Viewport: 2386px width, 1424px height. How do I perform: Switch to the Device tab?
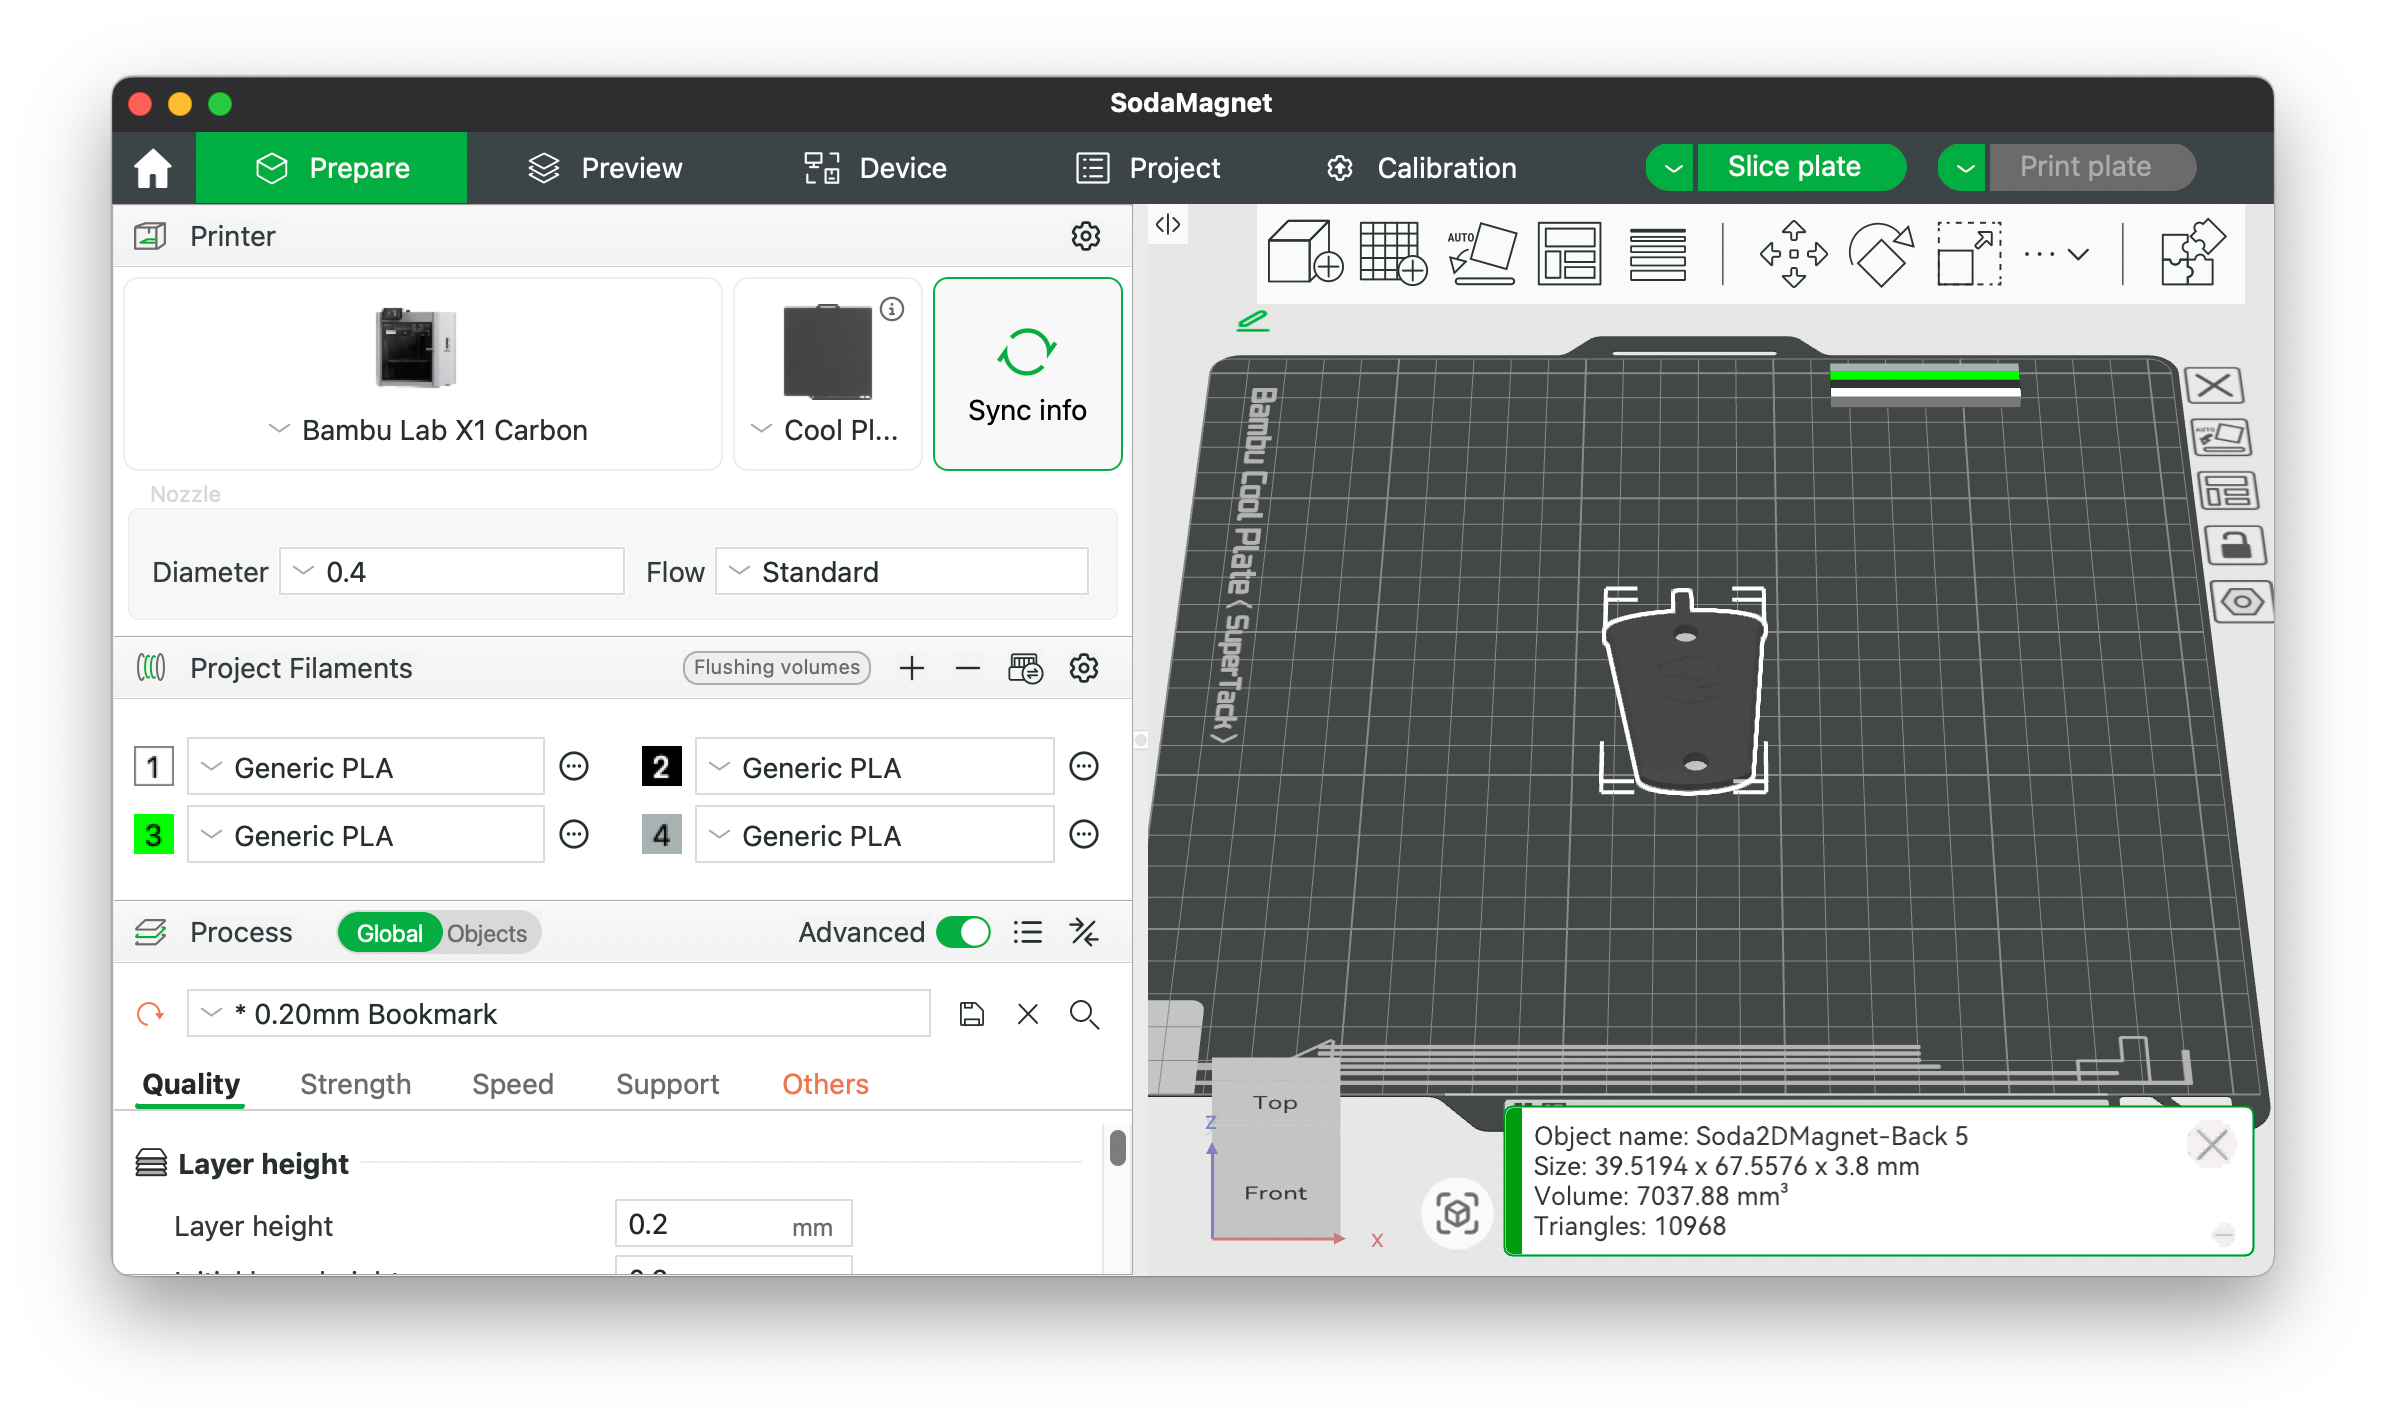(x=875, y=168)
